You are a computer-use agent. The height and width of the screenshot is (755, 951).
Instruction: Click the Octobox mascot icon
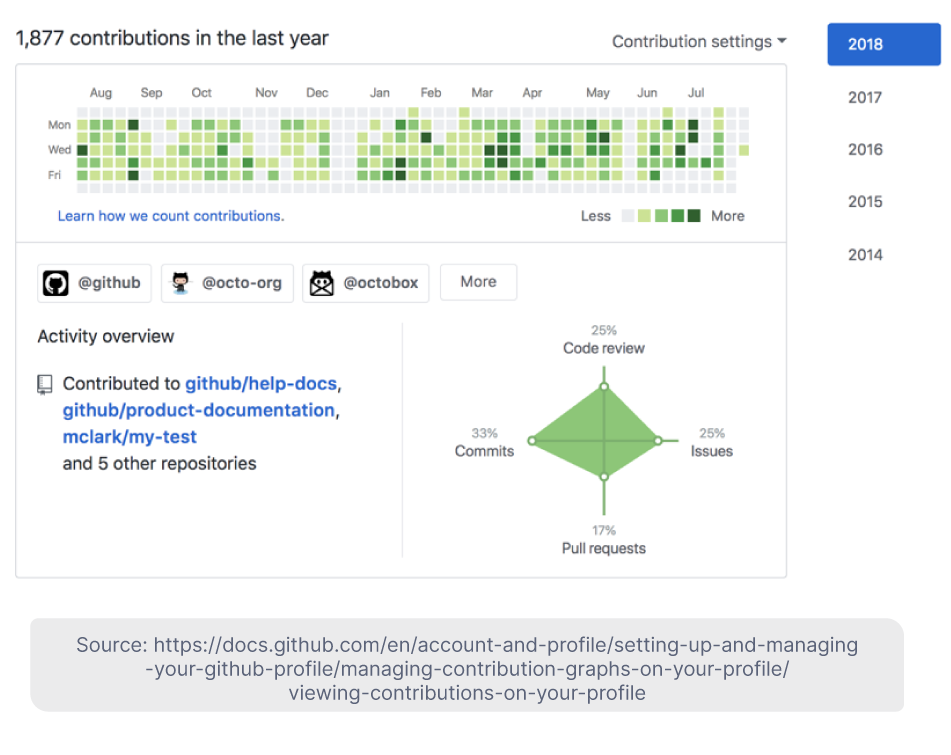point(322,283)
